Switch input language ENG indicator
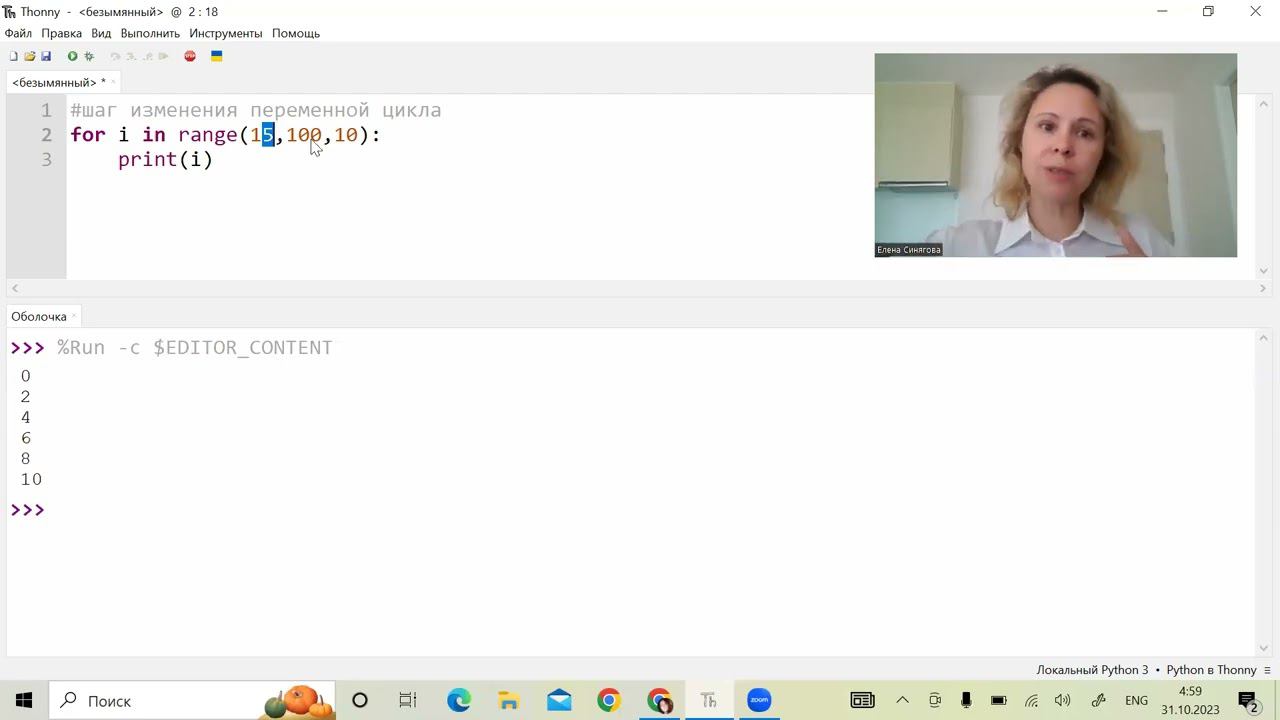Viewport: 1280px width, 720px height. (x=1136, y=700)
